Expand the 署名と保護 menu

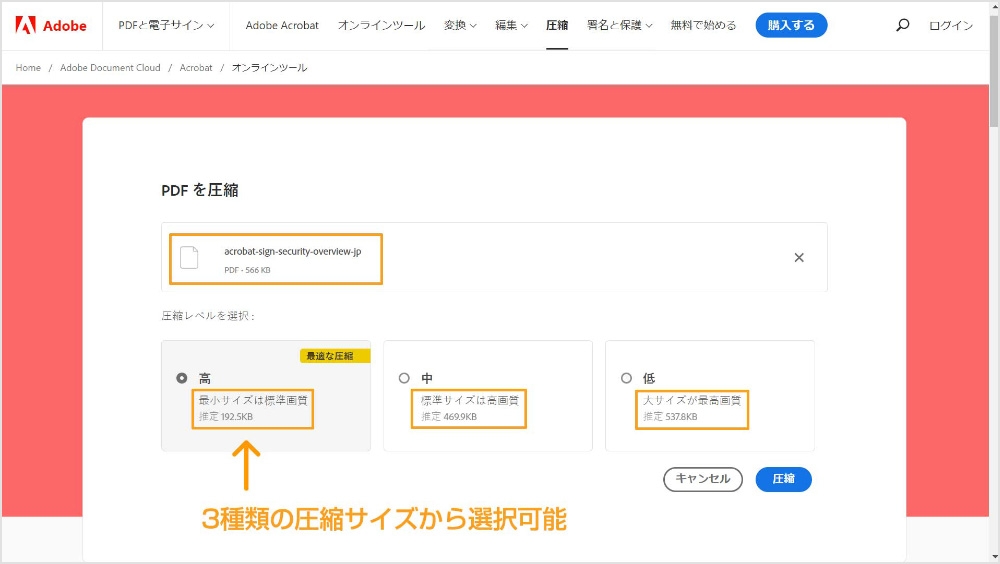click(x=619, y=26)
